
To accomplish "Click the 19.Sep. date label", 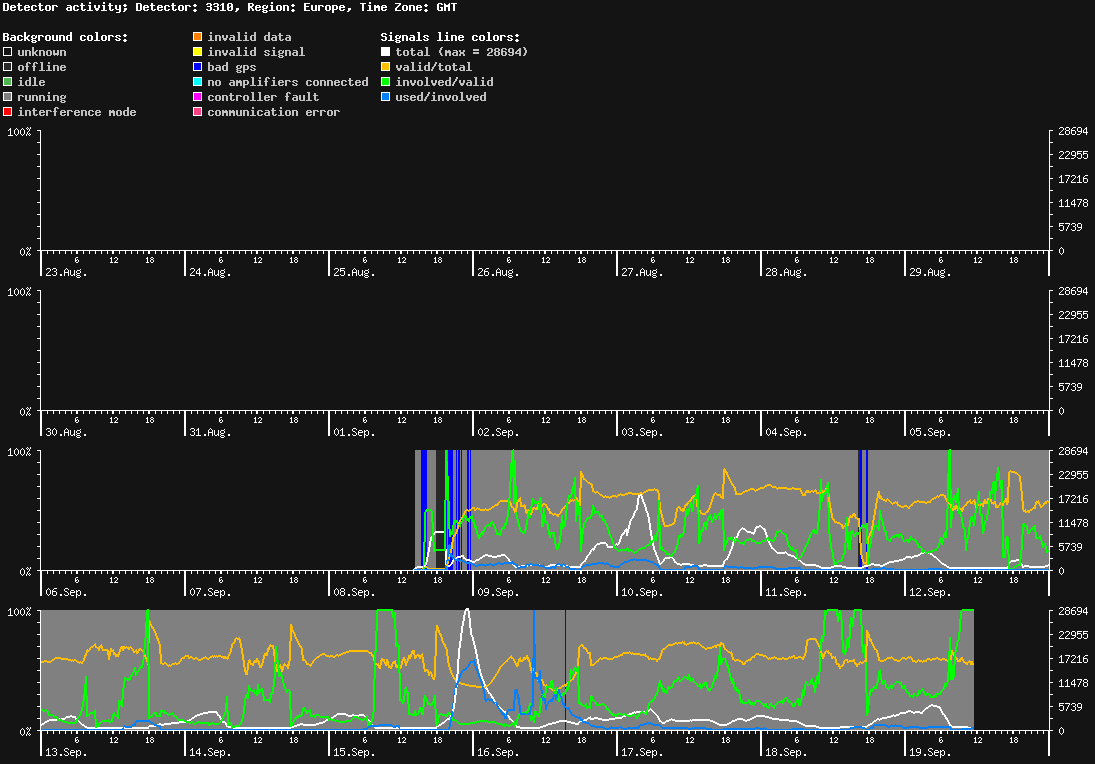I will 930,752.
